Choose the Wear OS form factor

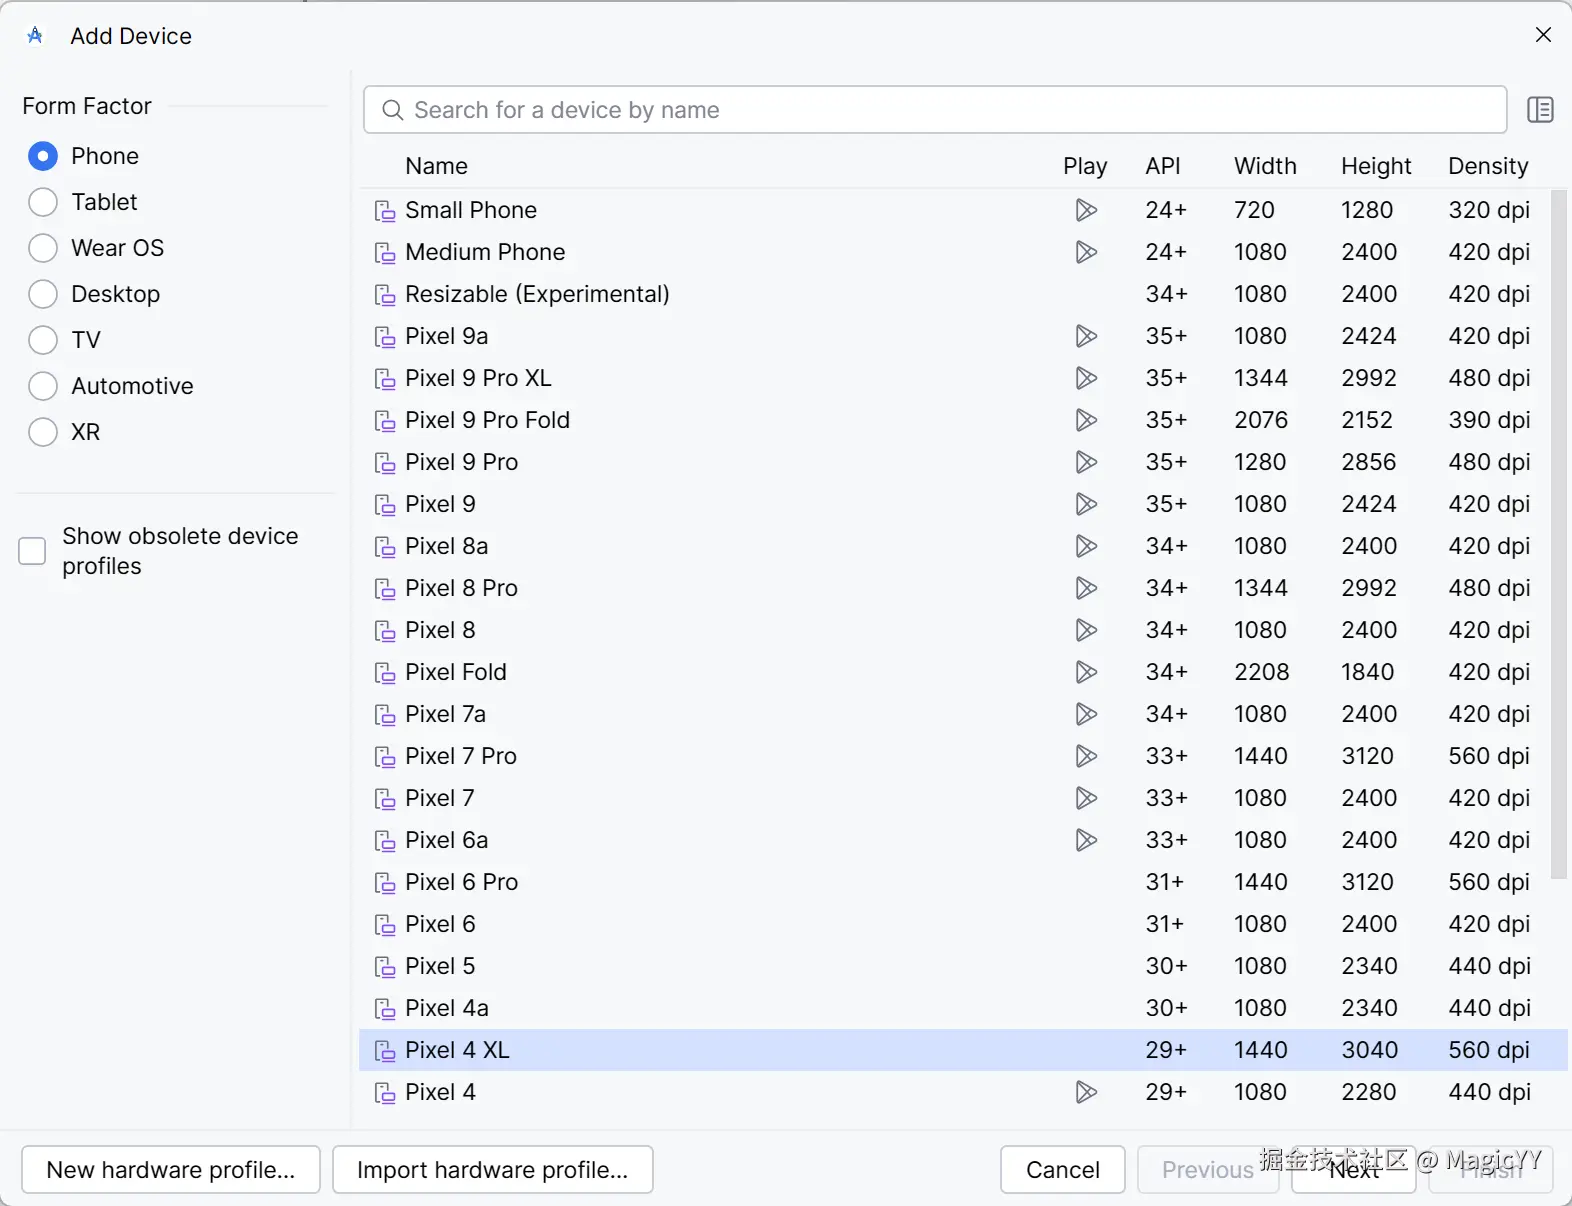(43, 248)
